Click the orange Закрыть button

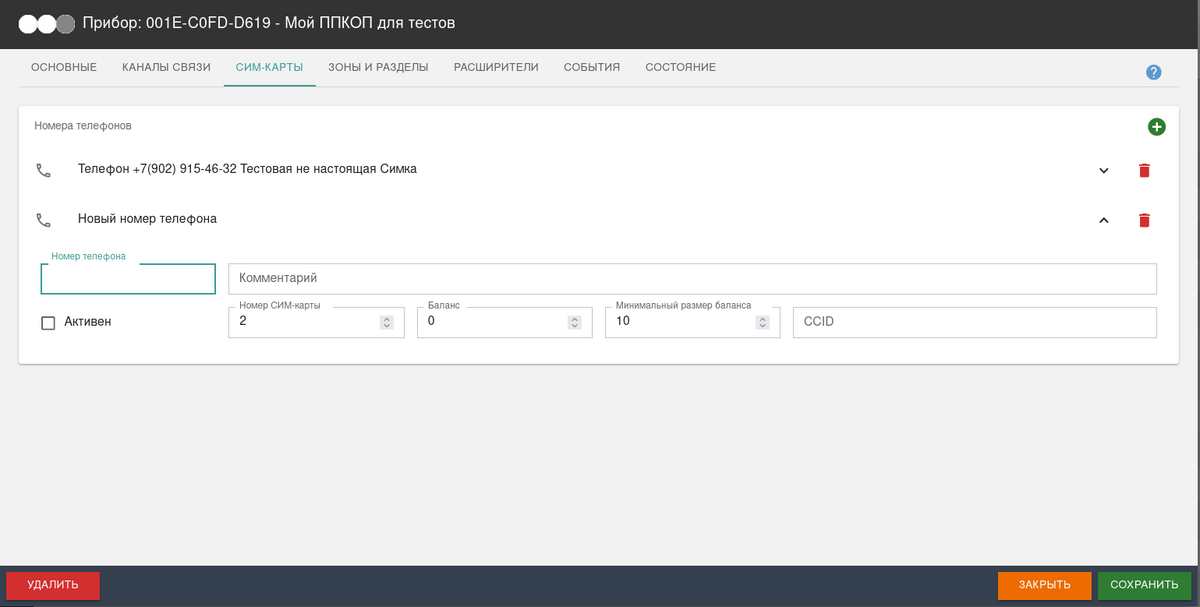[1044, 585]
